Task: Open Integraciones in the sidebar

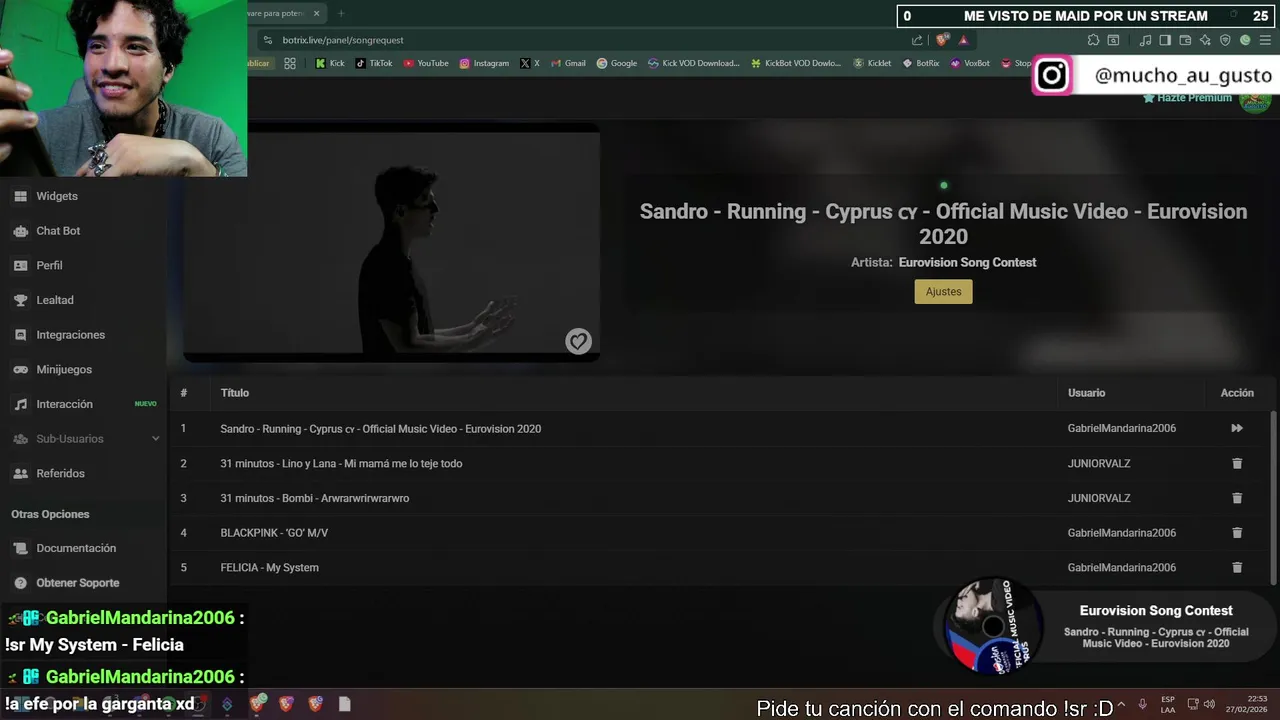Action: pos(70,335)
